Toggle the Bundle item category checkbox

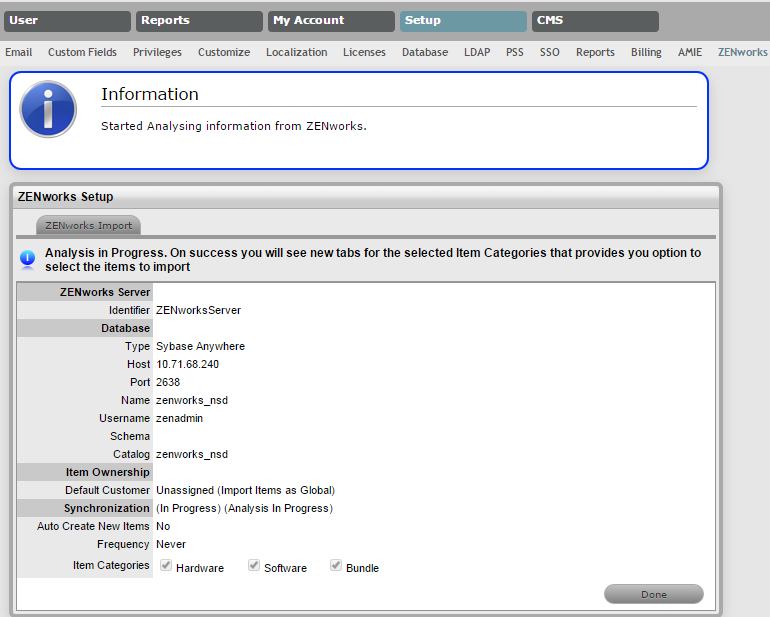pyautogui.click(x=336, y=565)
